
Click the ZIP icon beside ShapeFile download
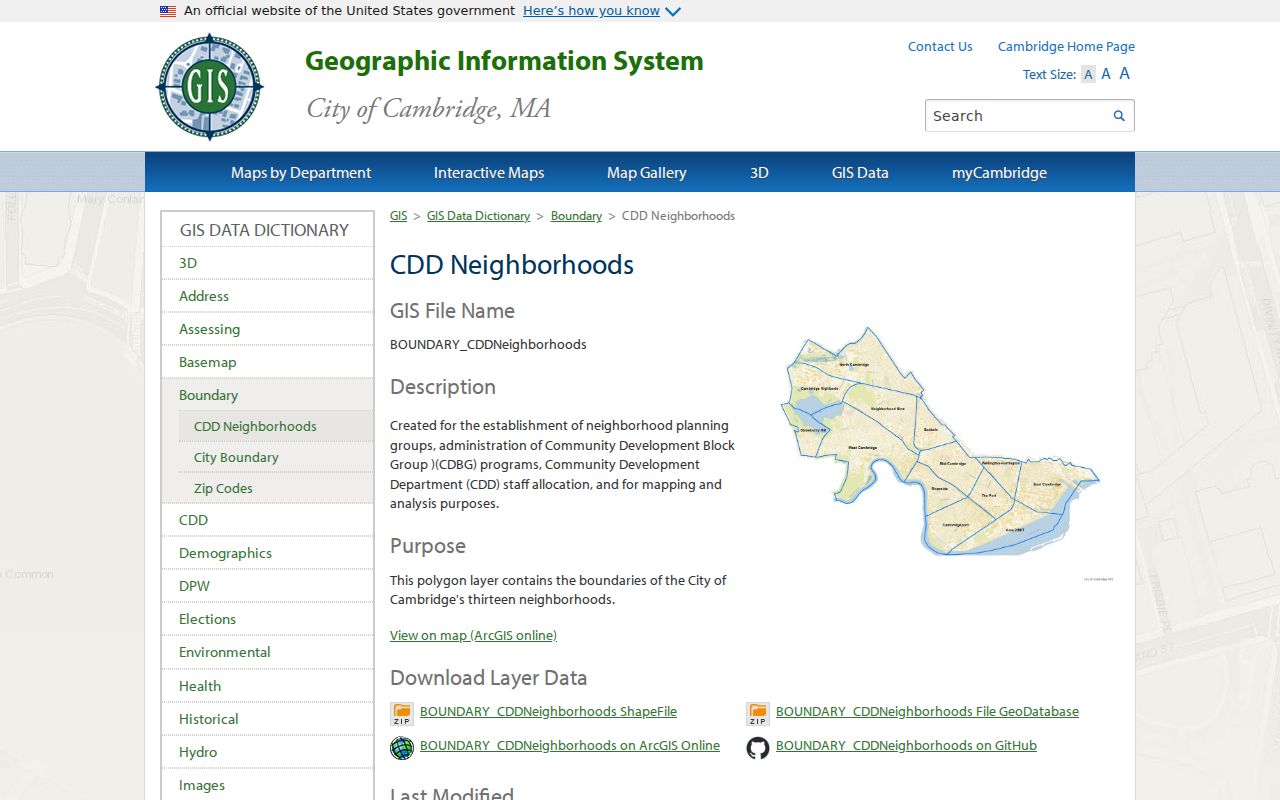point(402,713)
